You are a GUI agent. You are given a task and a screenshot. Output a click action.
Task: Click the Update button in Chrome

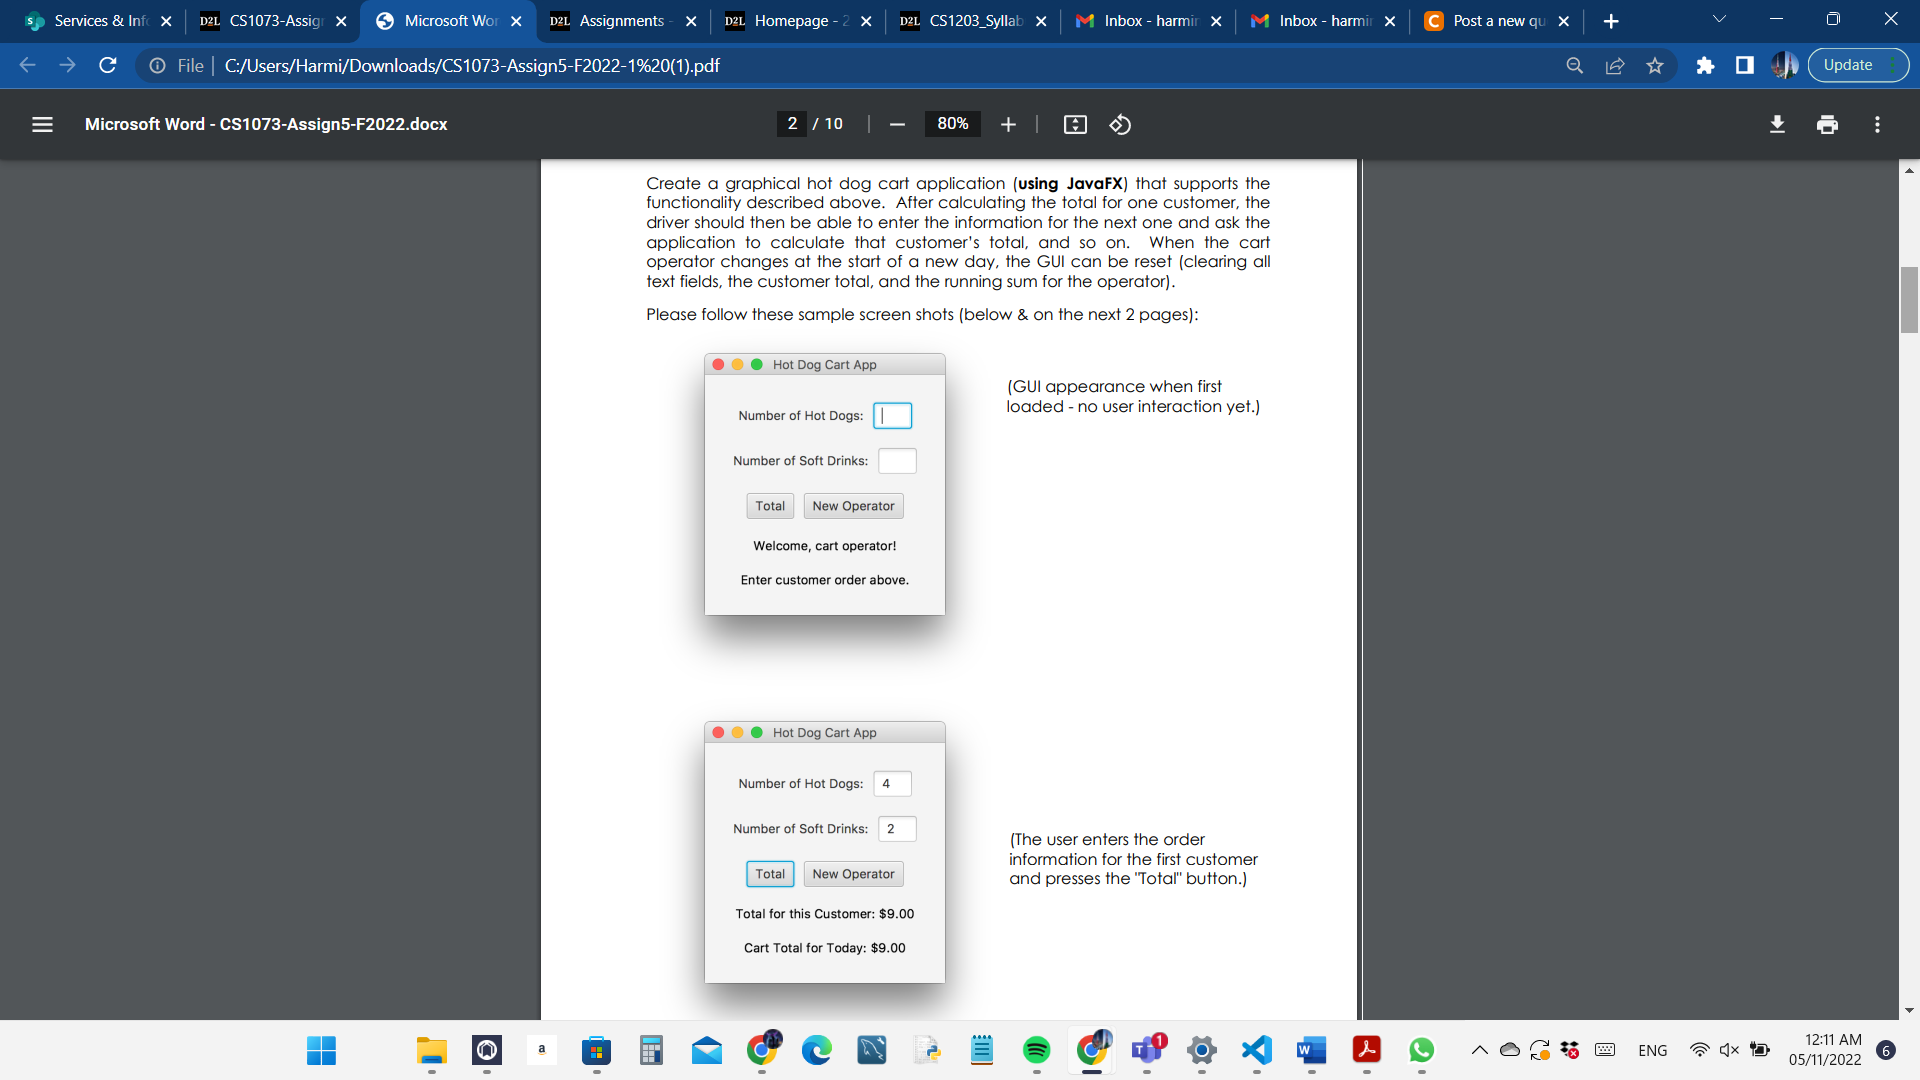[x=1848, y=65]
